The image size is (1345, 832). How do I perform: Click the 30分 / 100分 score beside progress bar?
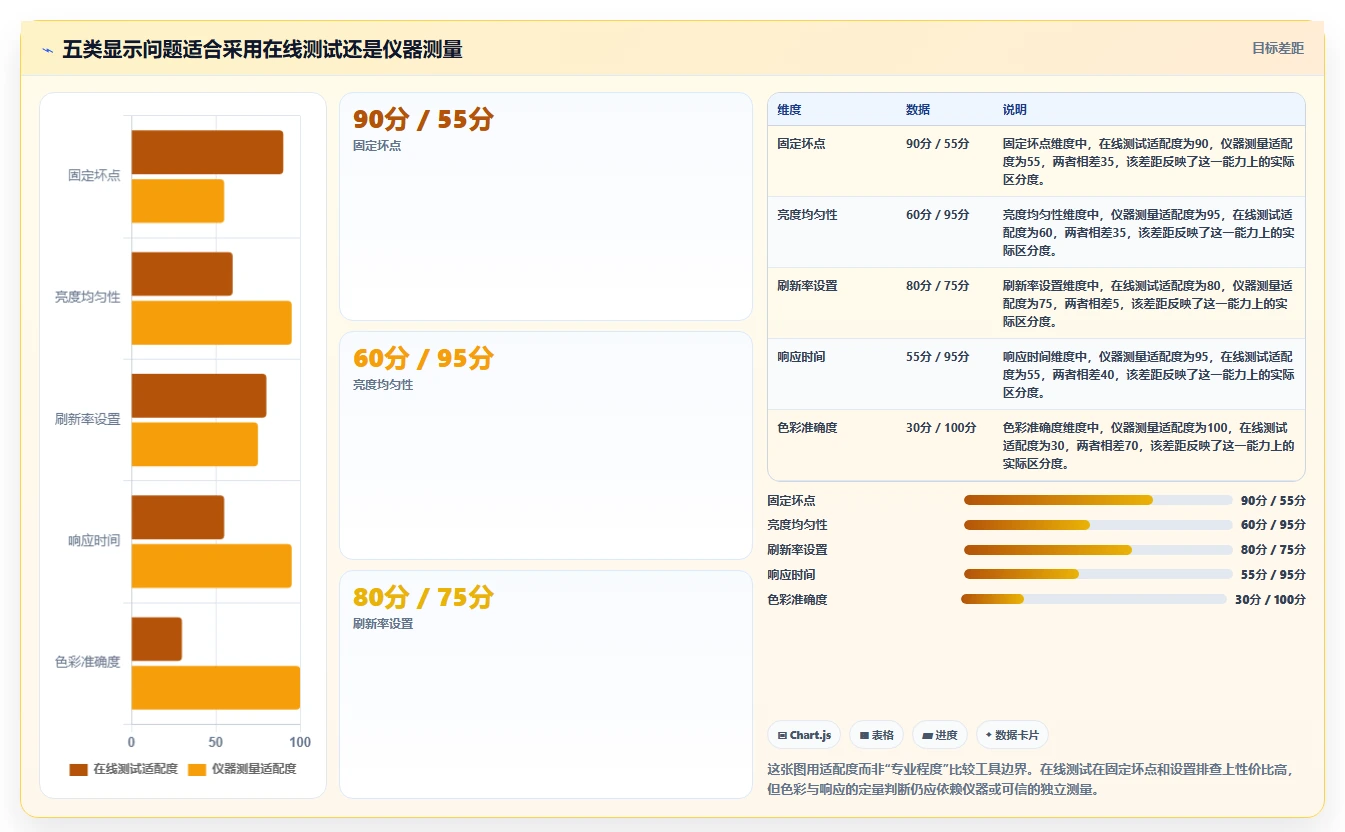1270,600
